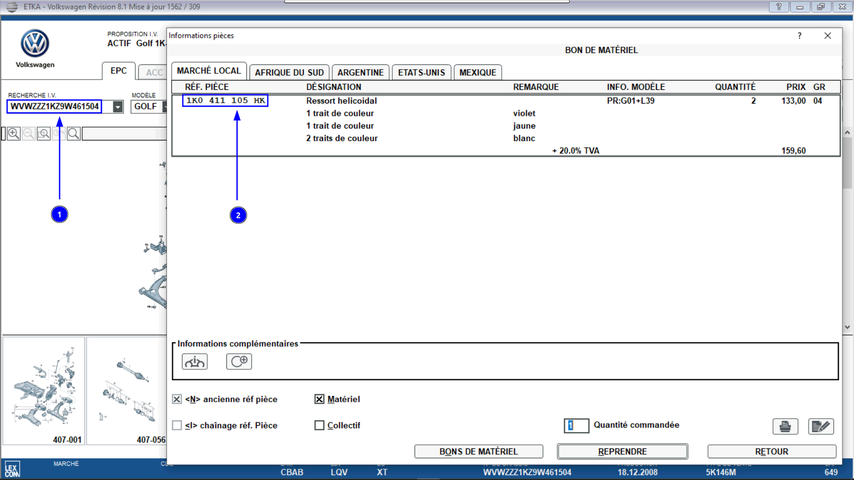854x480 pixels.
Task: Close the Informations pièces dialog
Action: (827, 35)
